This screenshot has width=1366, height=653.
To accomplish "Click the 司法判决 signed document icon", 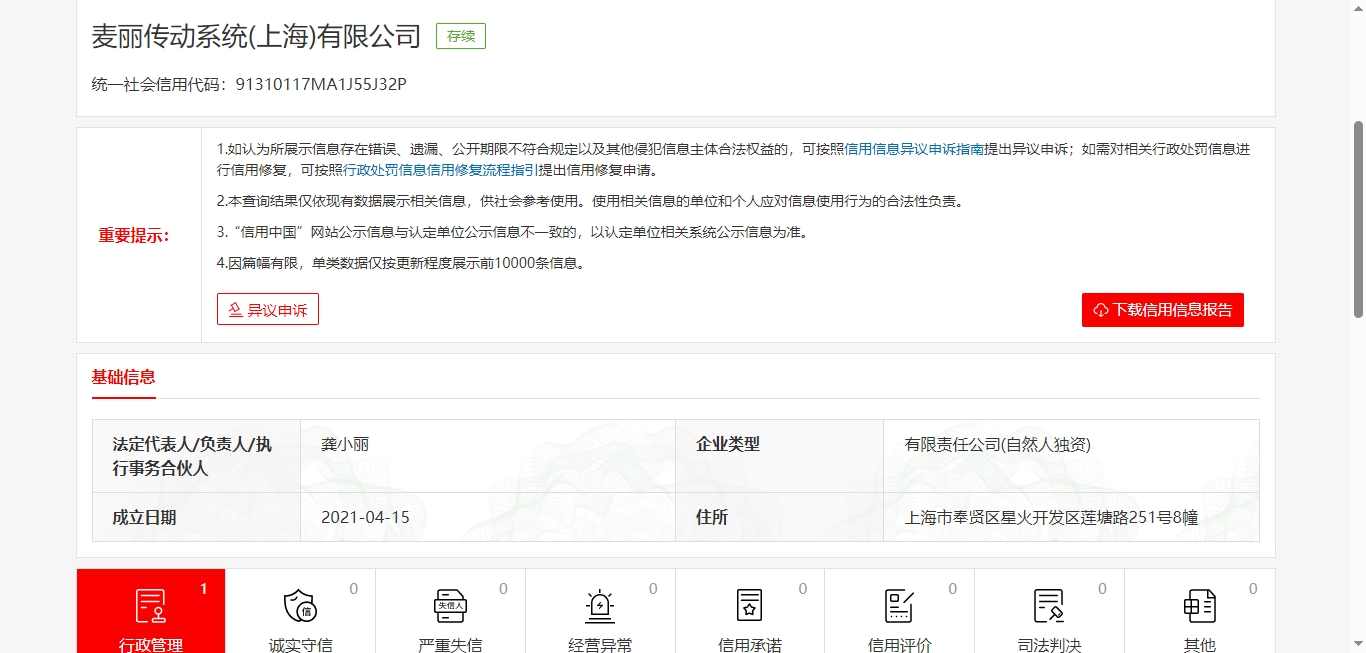I will (1049, 606).
